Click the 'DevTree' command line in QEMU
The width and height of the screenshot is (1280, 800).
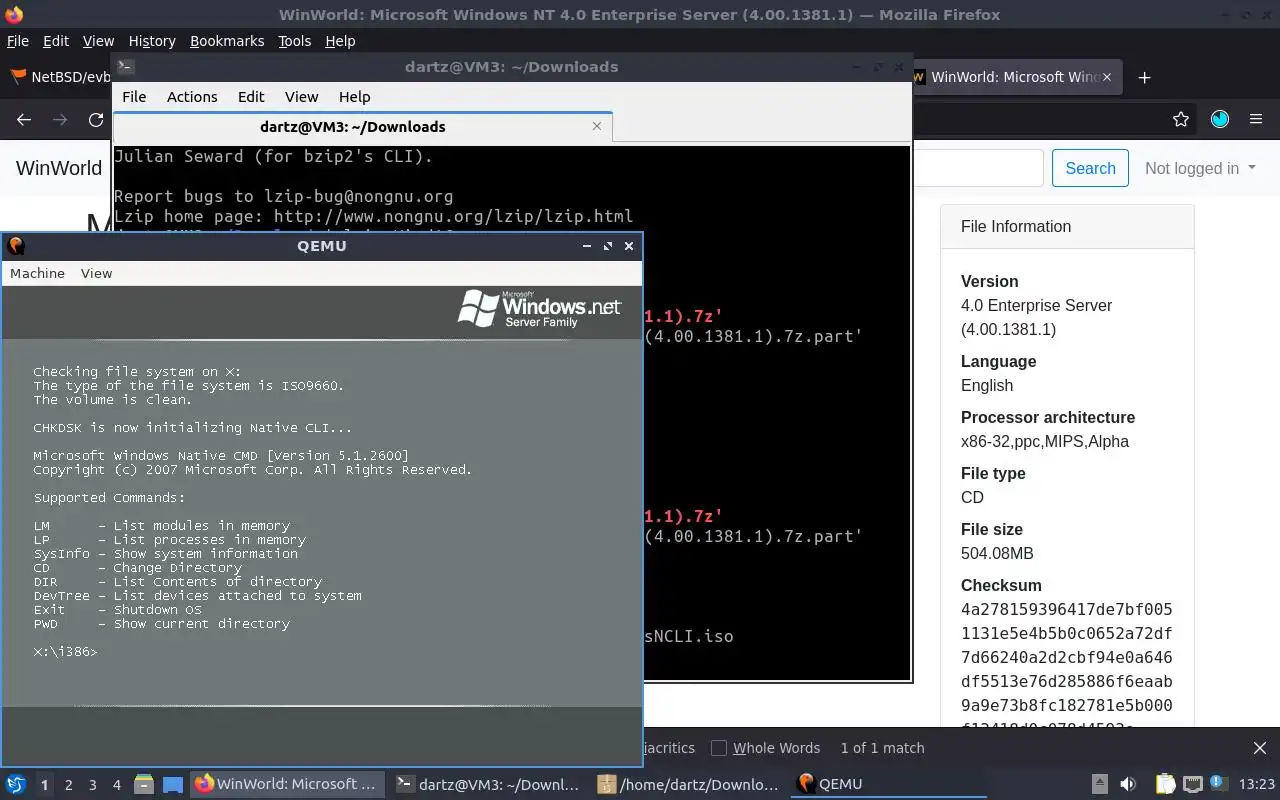(197, 595)
